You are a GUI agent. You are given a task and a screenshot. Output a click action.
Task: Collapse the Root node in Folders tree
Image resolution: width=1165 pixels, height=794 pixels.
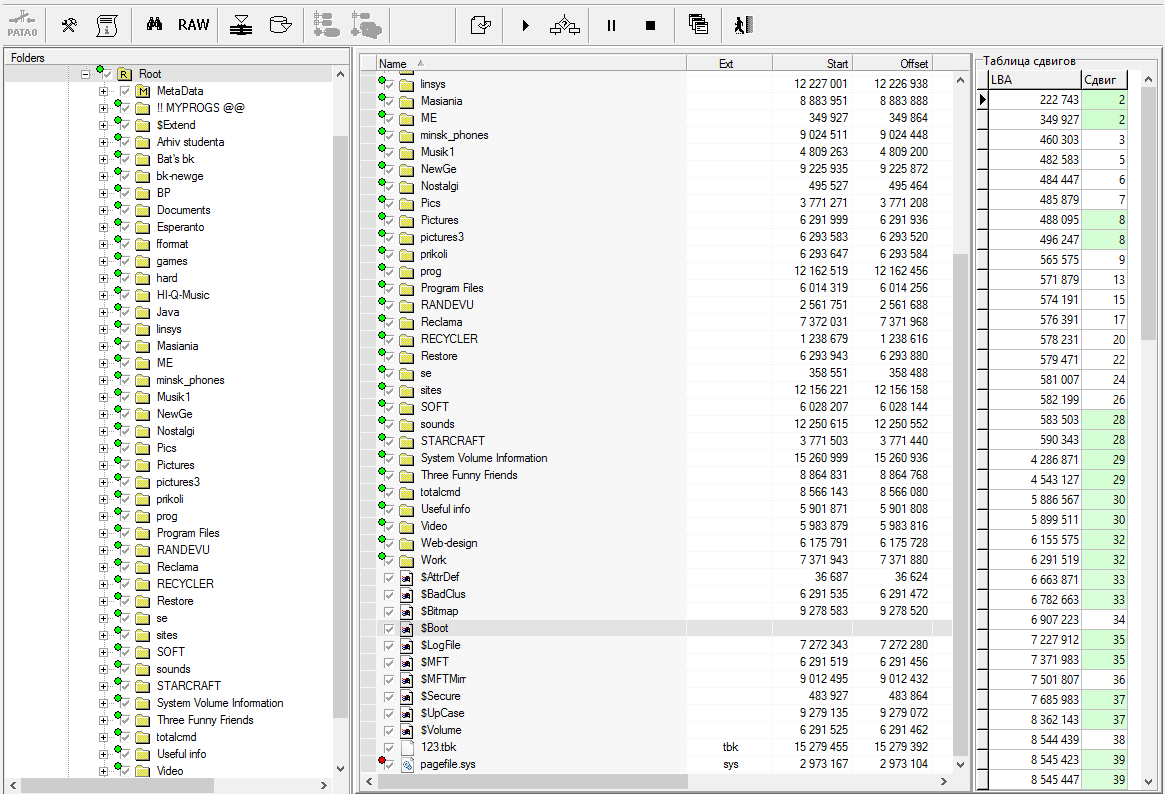85,74
